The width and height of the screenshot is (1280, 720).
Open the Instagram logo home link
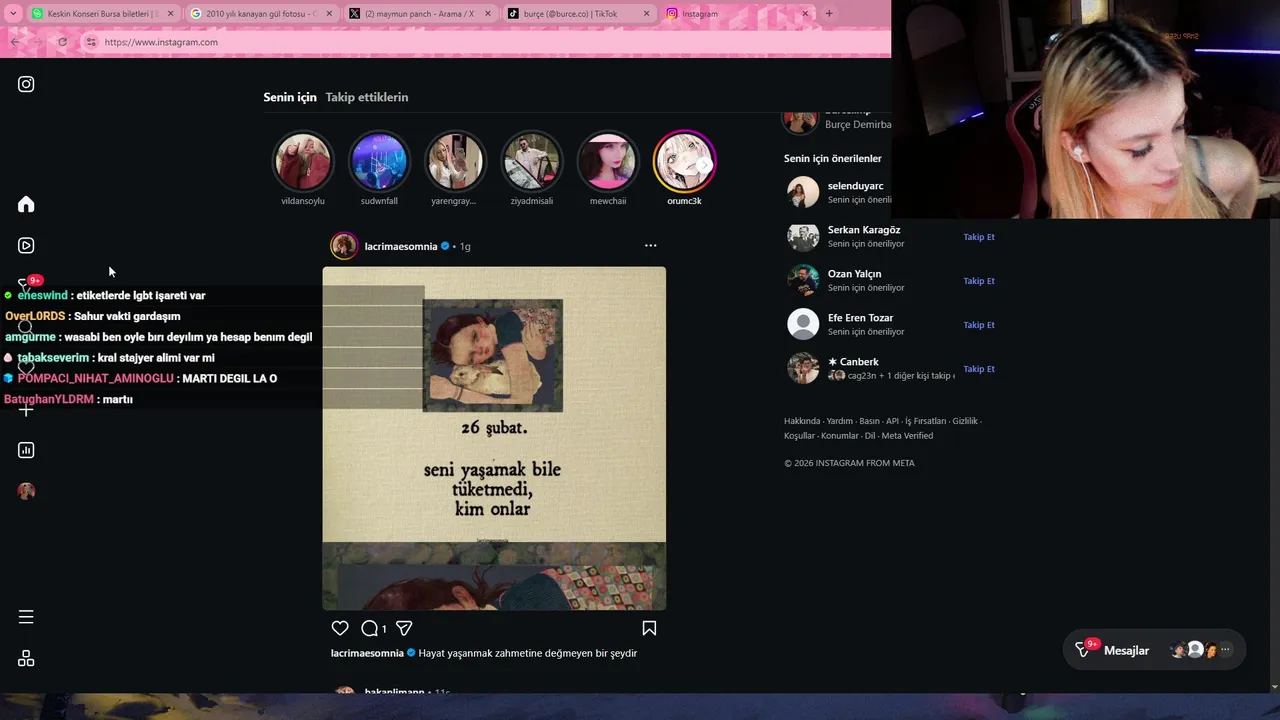coord(26,84)
